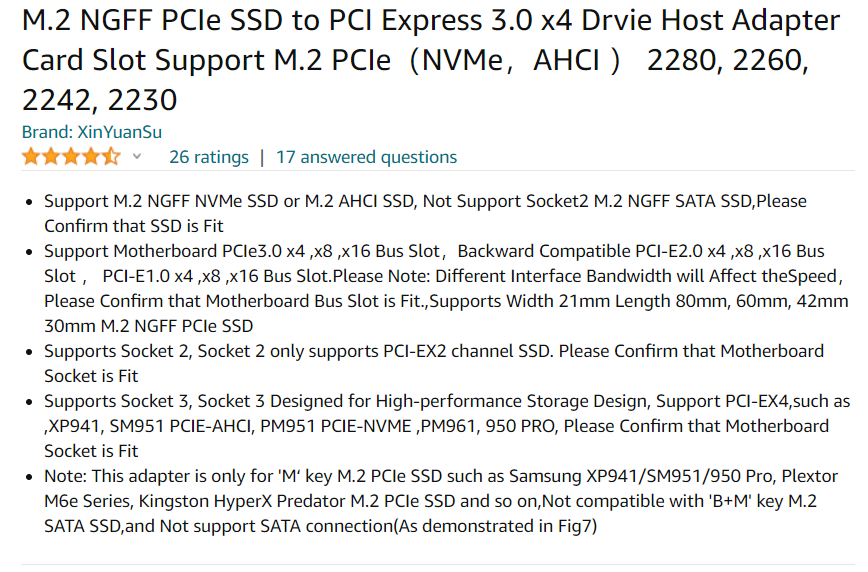Click the fourth orange rating star

[x=91, y=157]
